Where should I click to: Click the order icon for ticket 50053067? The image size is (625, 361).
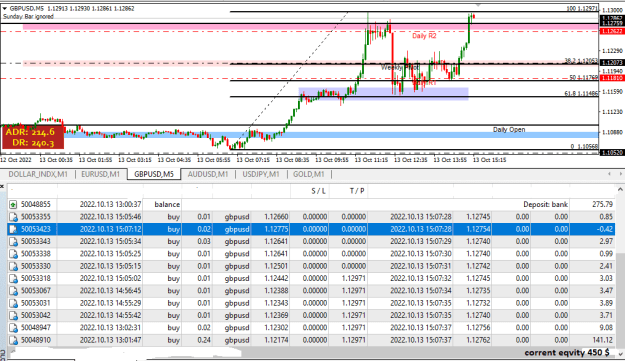tap(13, 291)
